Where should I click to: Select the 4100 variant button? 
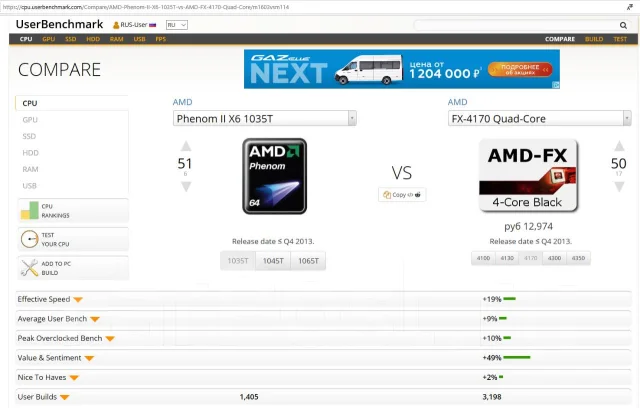pos(483,258)
